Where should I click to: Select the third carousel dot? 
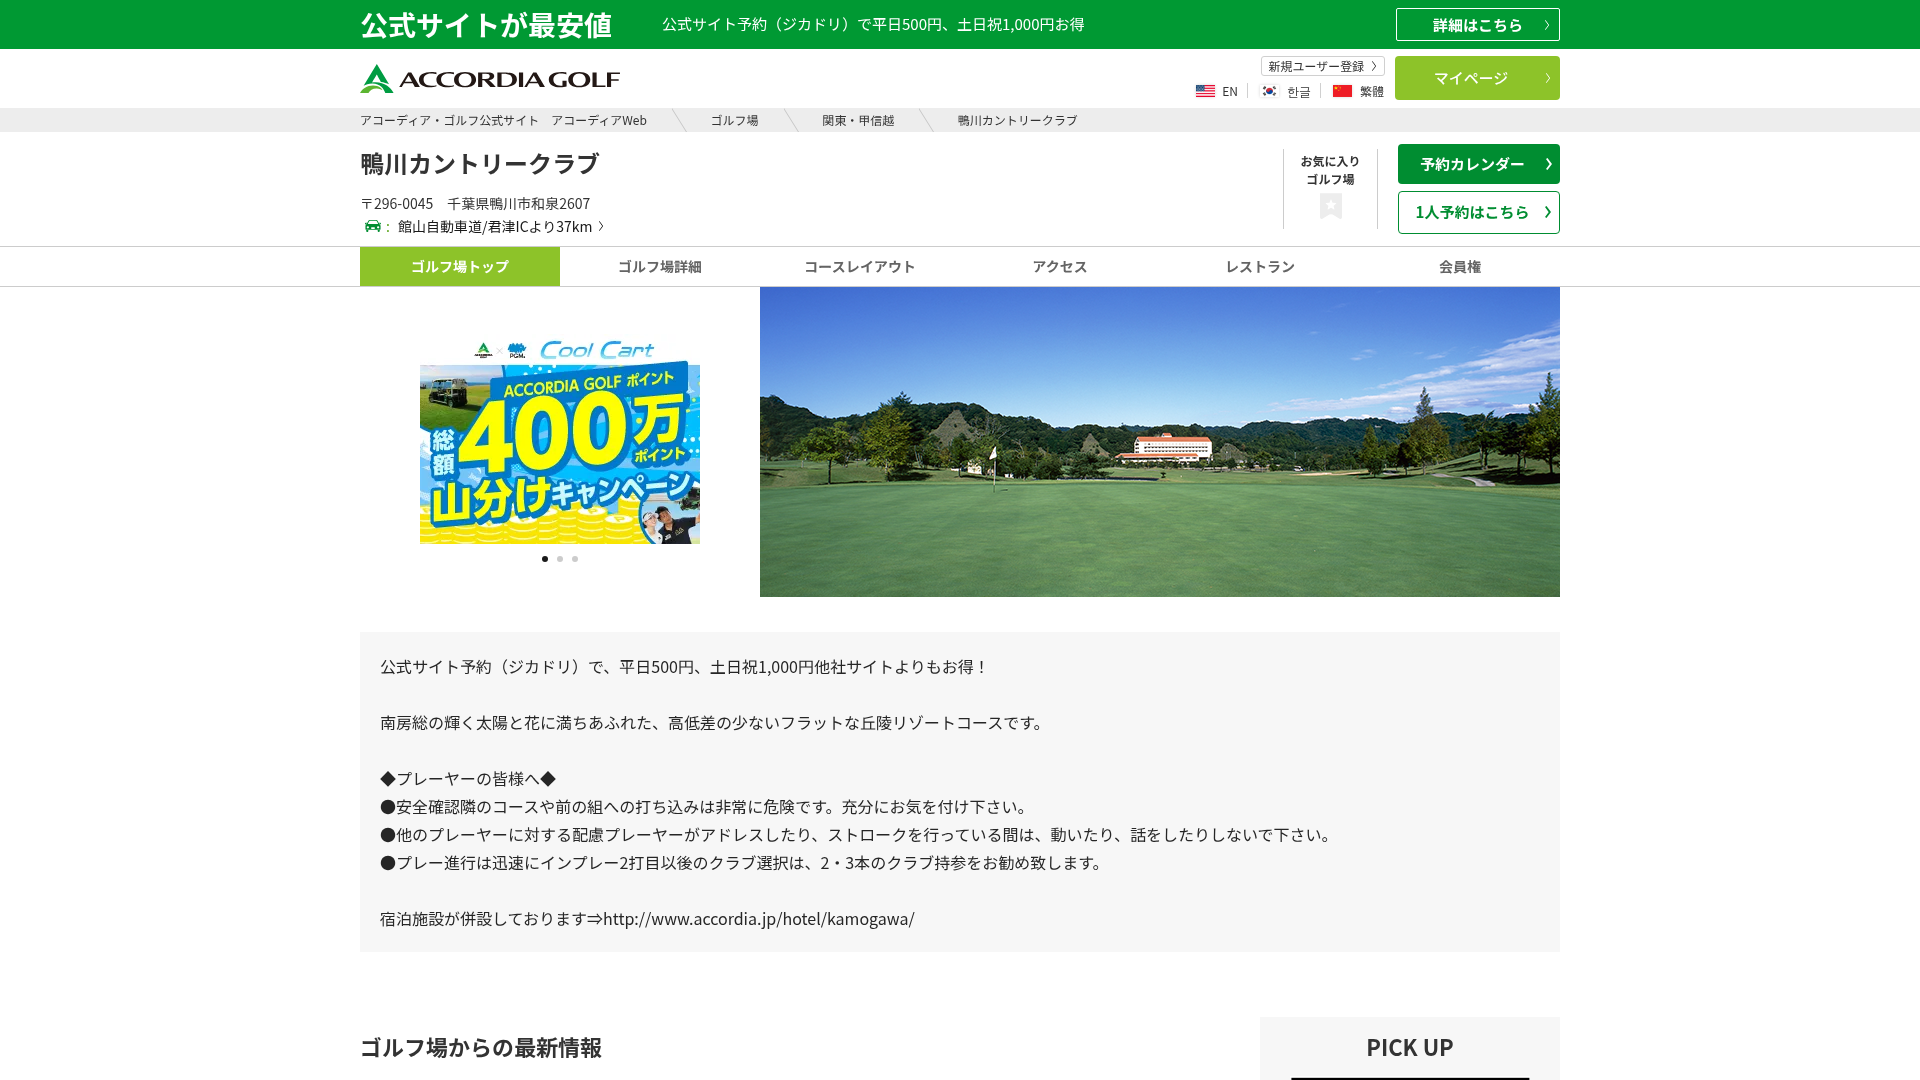575,559
